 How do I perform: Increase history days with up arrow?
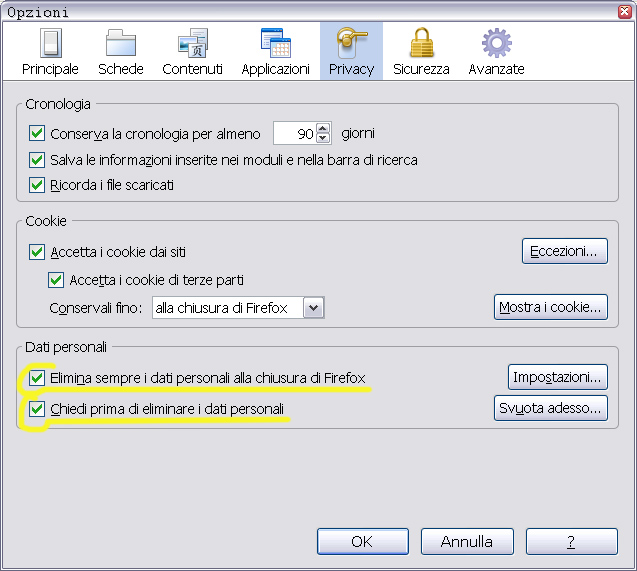(323, 128)
